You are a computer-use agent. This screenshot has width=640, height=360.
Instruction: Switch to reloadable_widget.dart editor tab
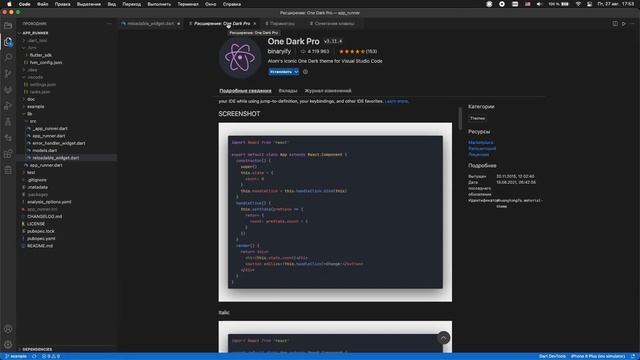click(150, 24)
